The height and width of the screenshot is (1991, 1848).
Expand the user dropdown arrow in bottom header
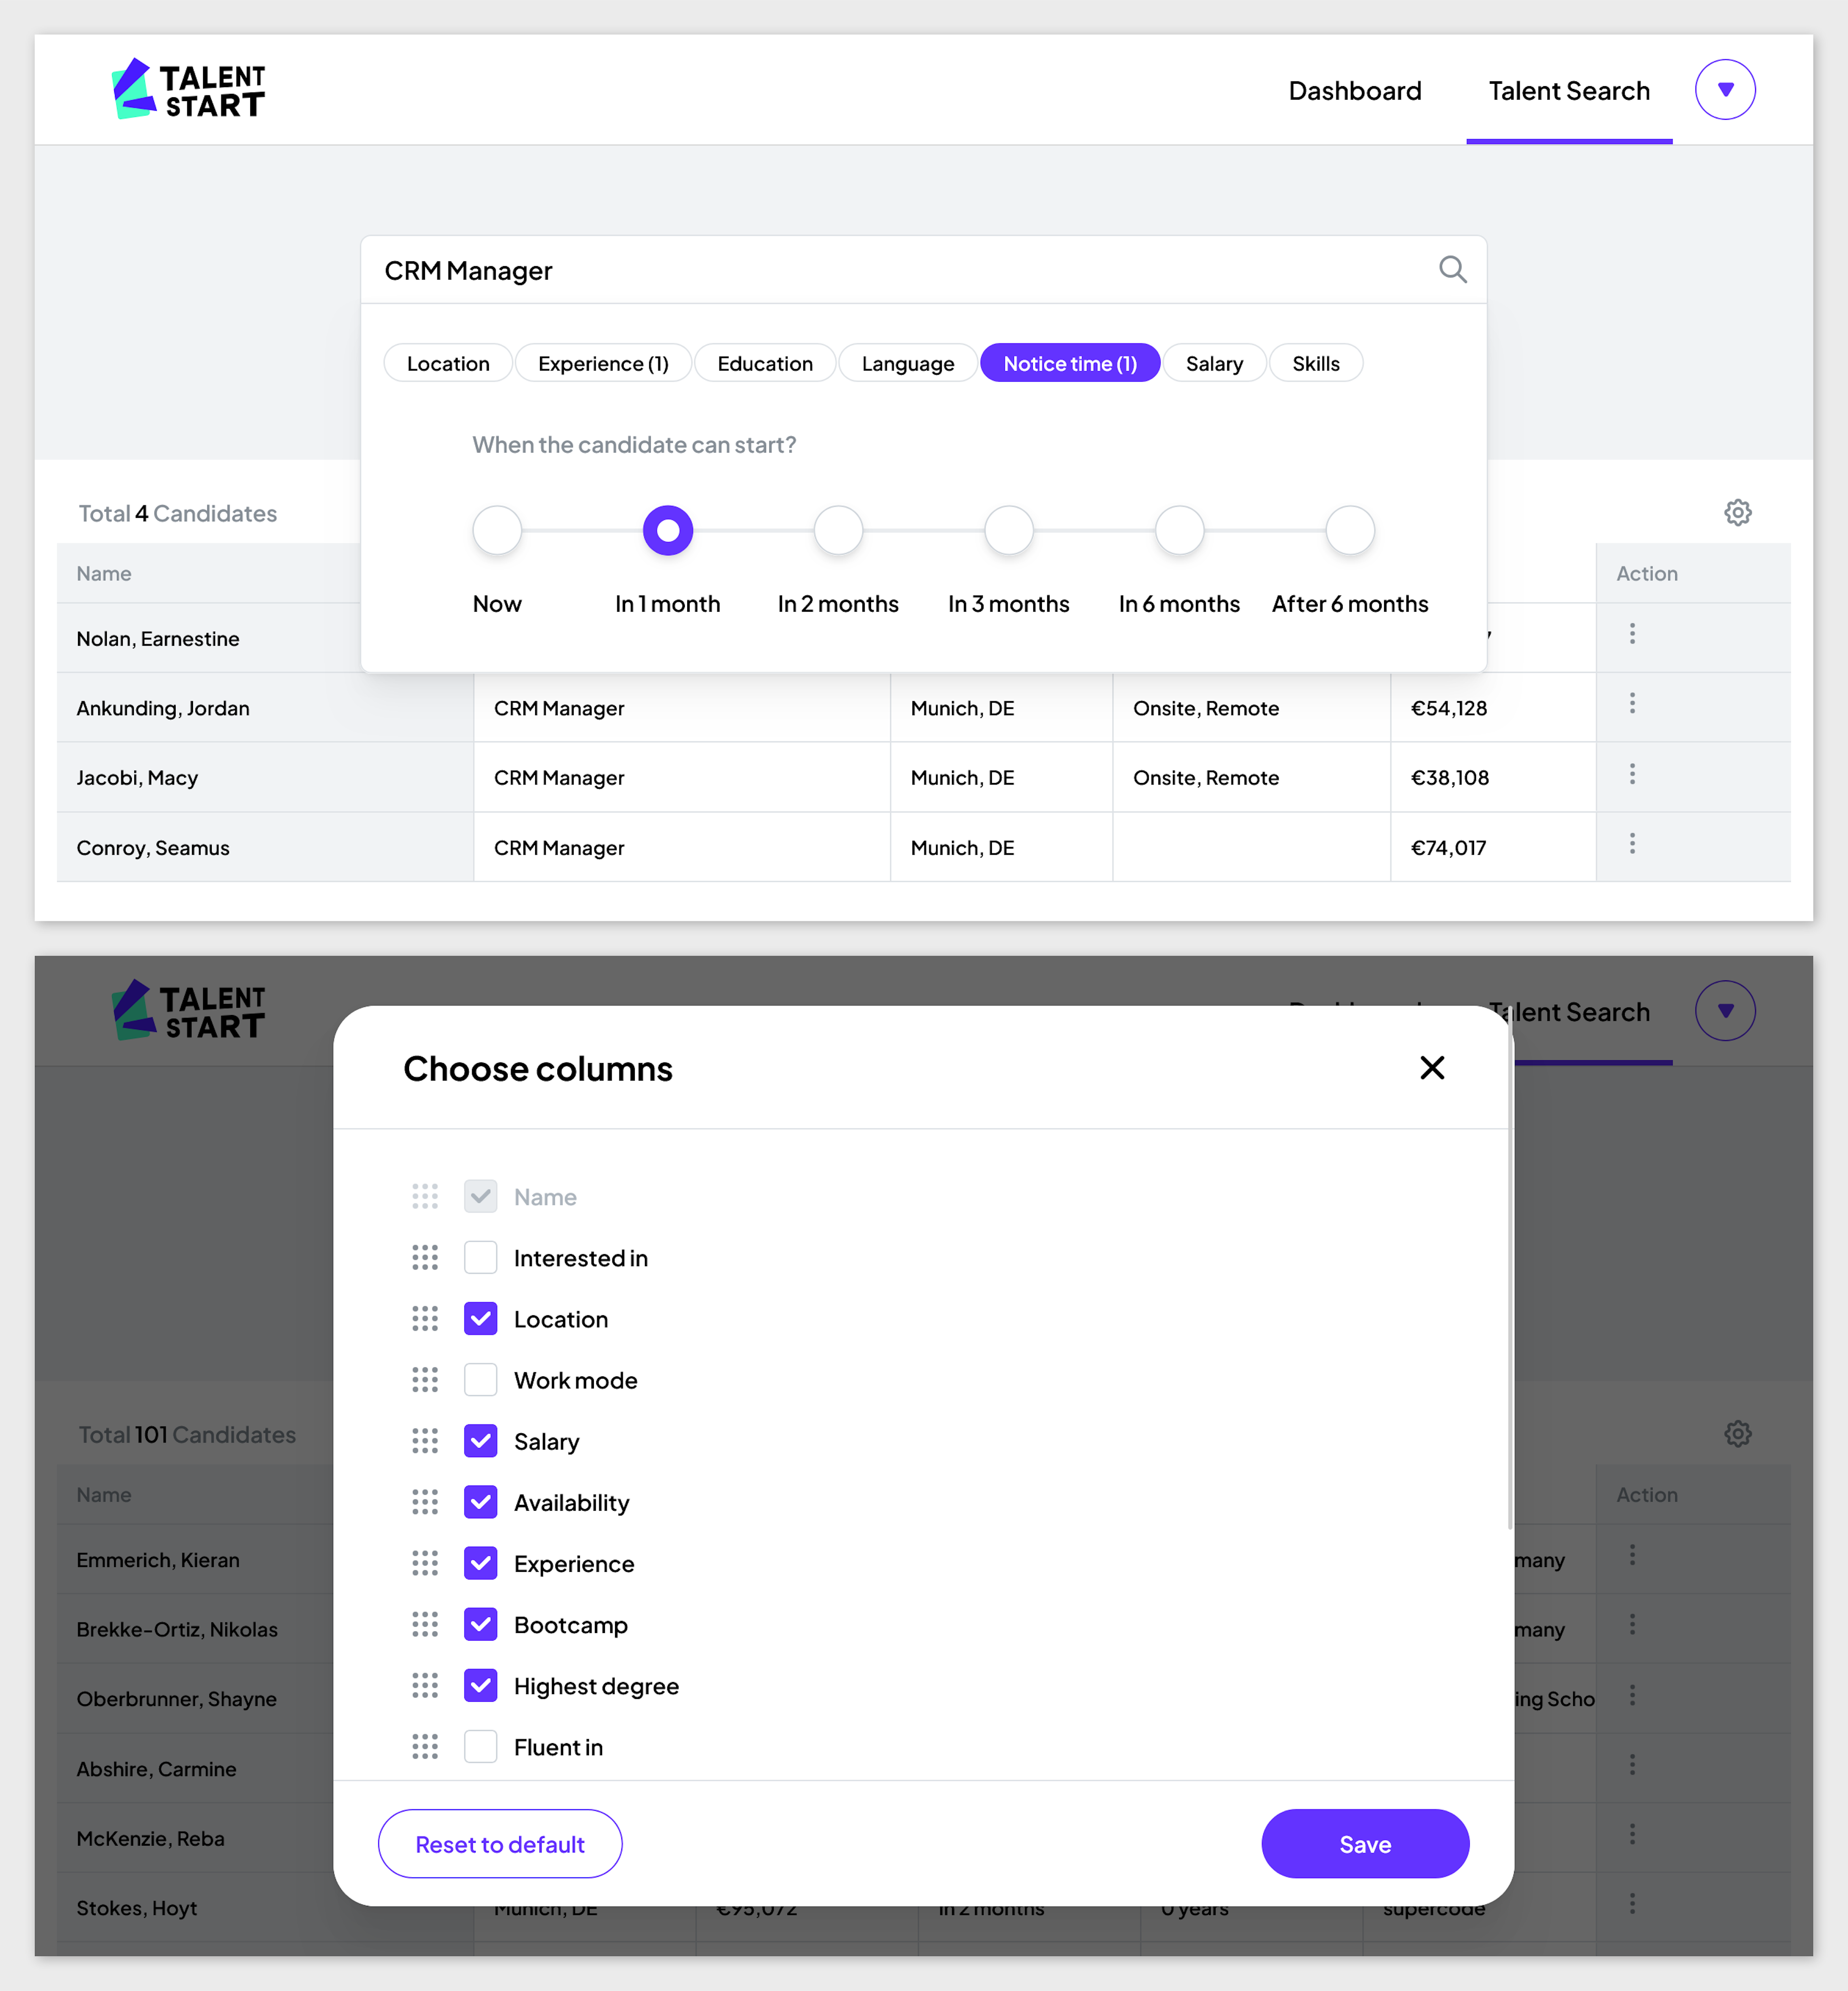(1725, 1010)
